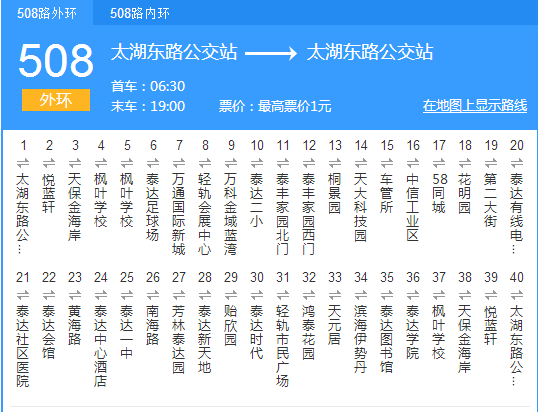Click the transfer icon above stop 14 天大科技园
The image size is (538, 412).
click(x=361, y=163)
